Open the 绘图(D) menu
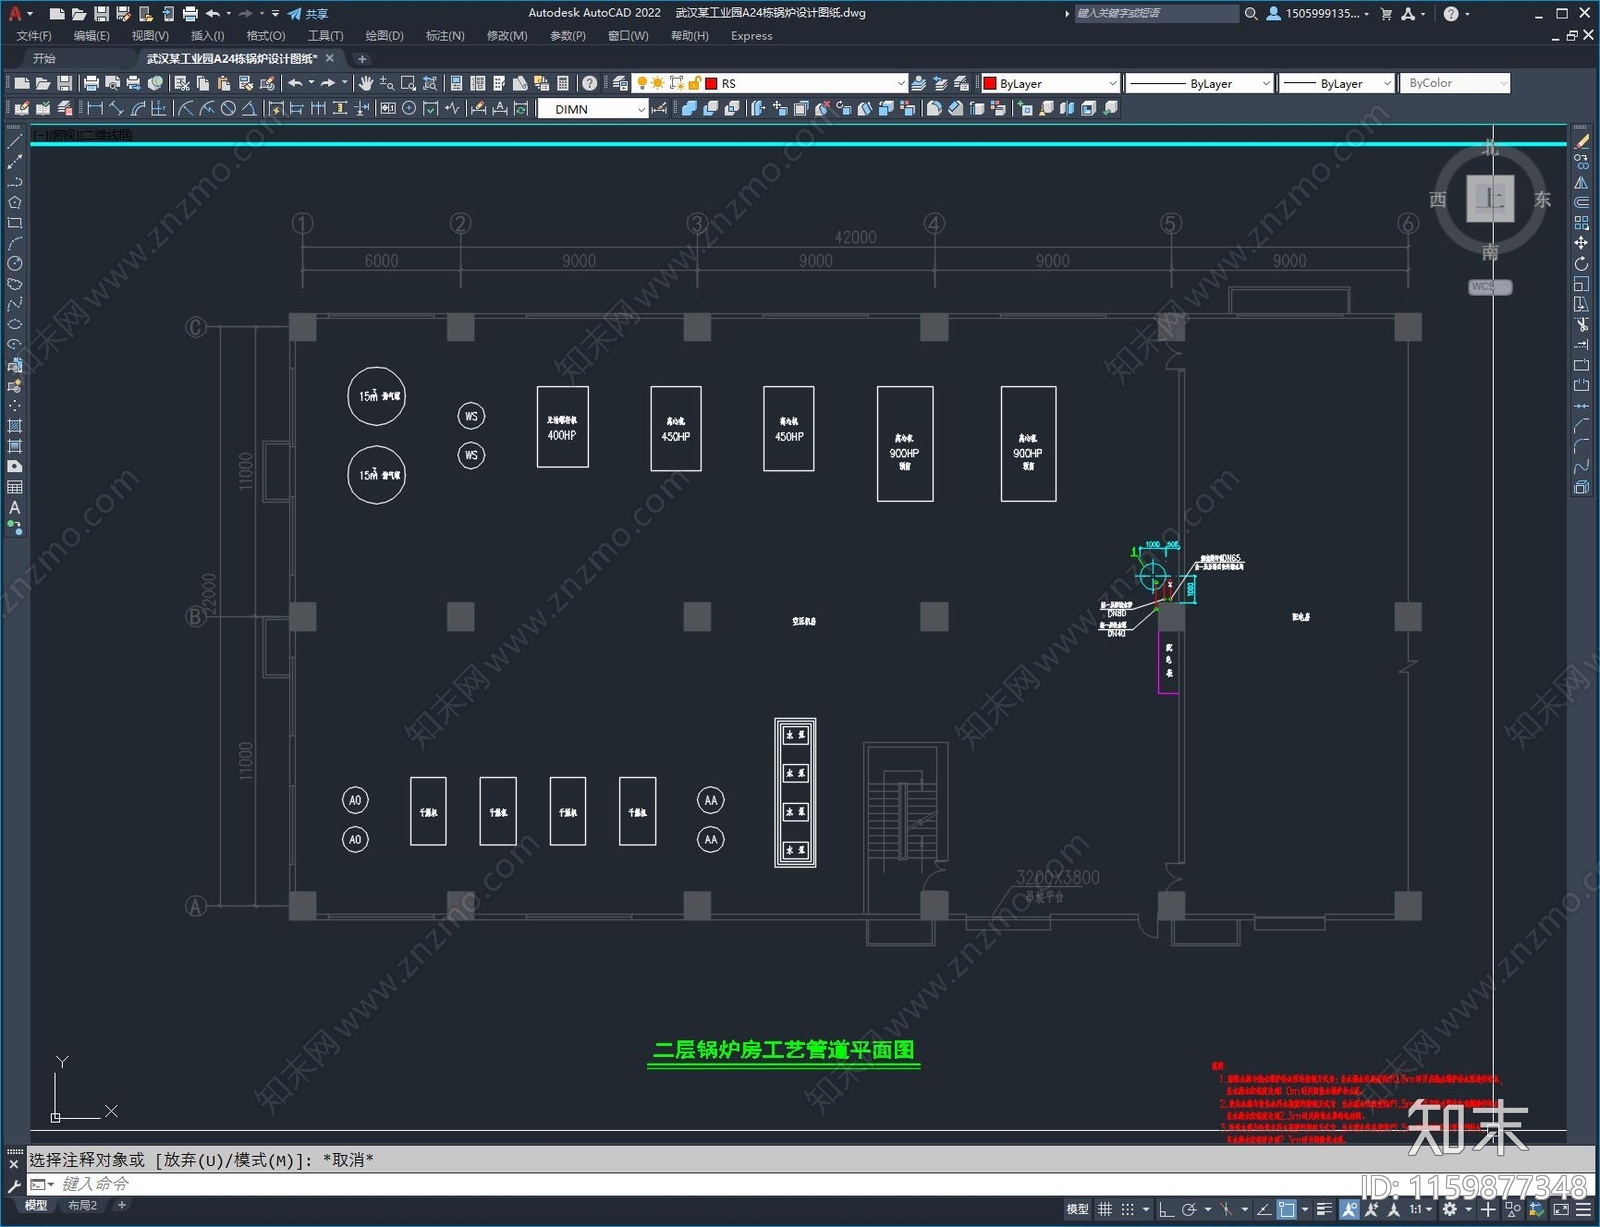Image resolution: width=1600 pixels, height=1227 pixels. (x=384, y=36)
